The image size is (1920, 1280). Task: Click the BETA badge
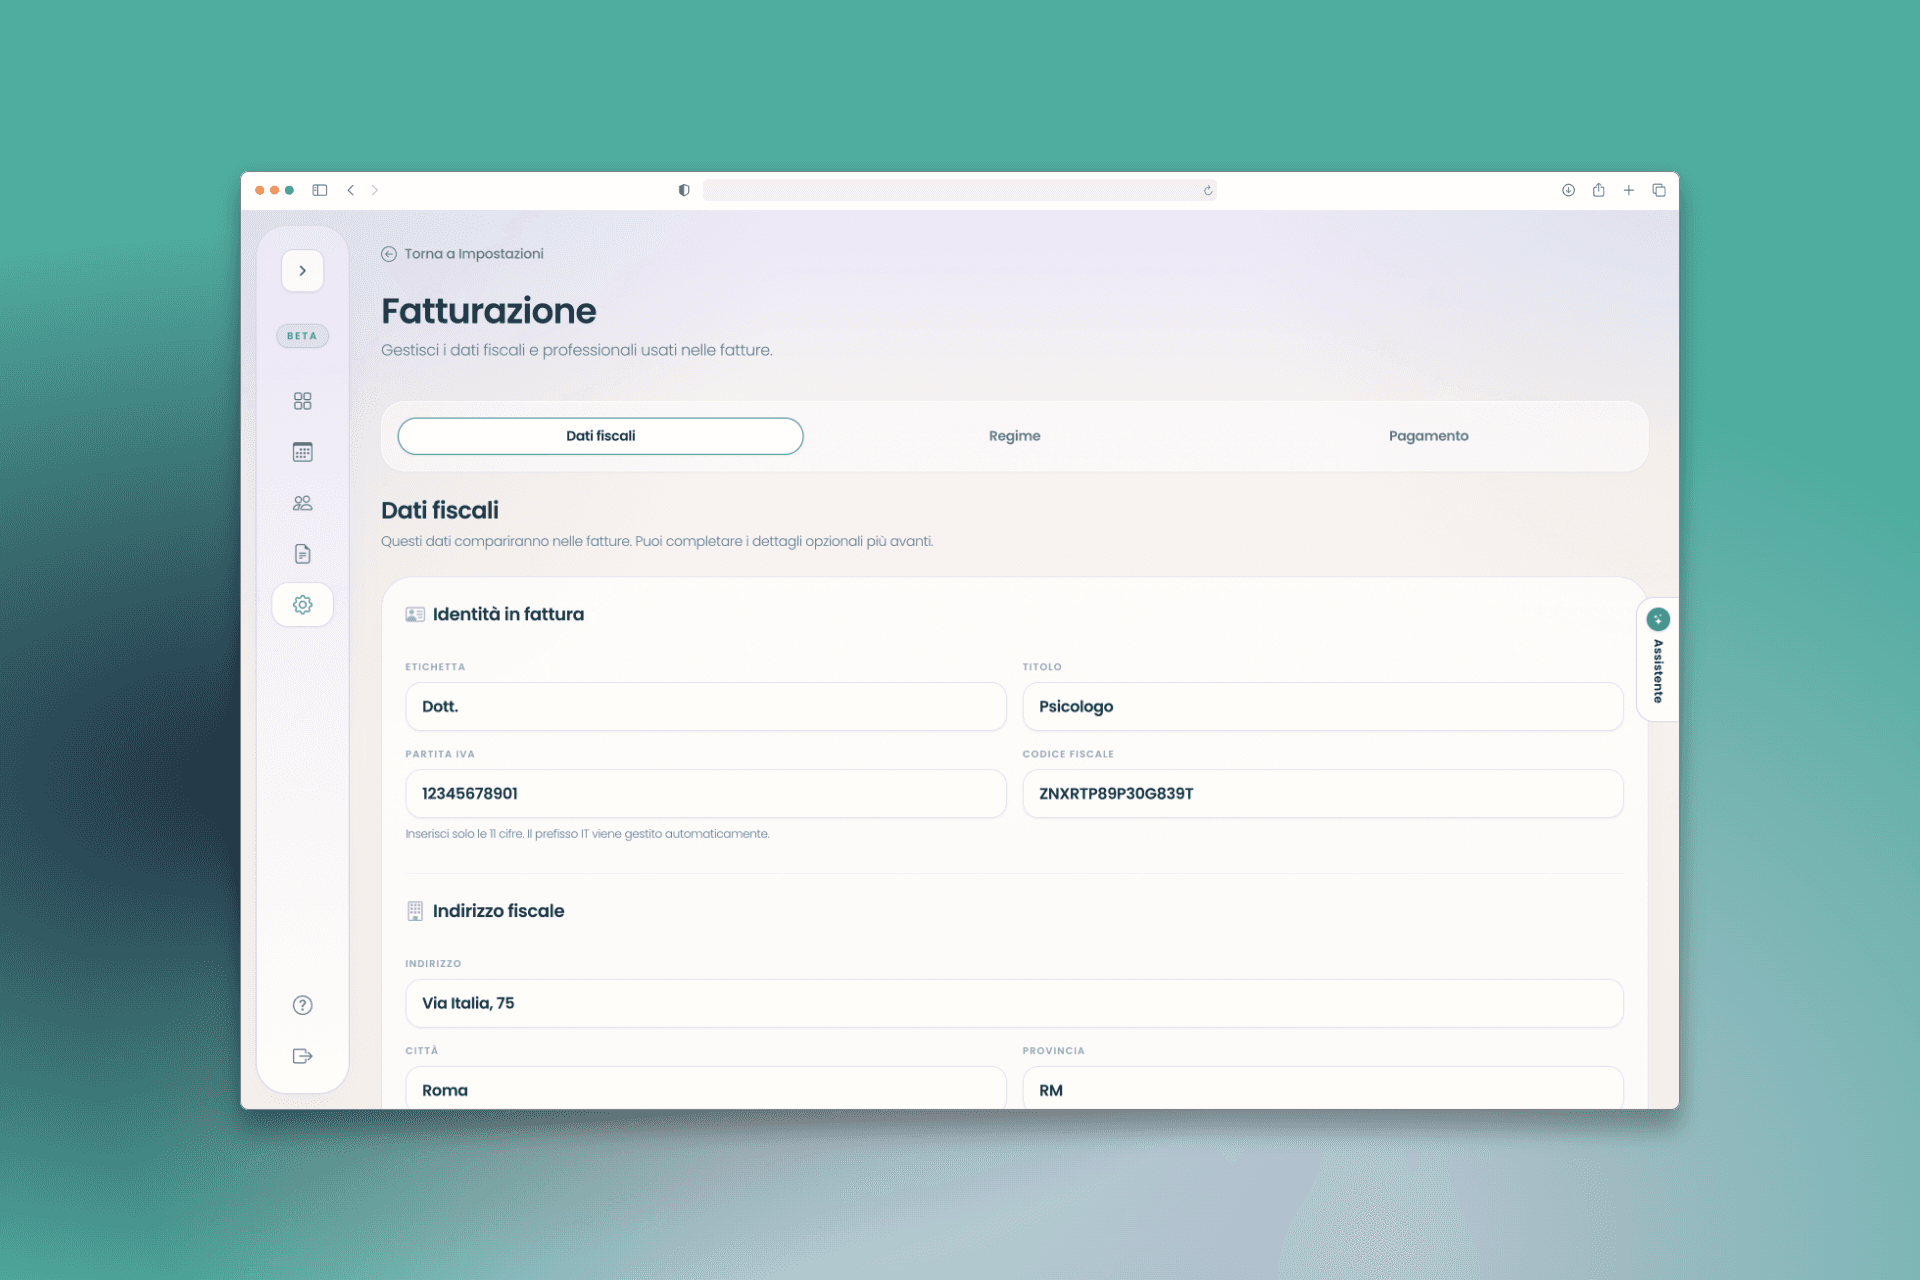tap(302, 336)
